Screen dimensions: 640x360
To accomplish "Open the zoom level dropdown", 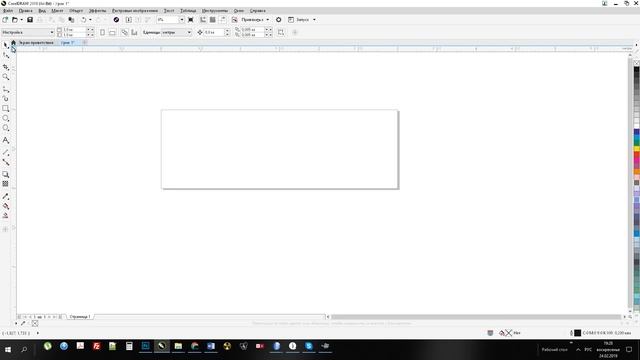I will tap(182, 20).
